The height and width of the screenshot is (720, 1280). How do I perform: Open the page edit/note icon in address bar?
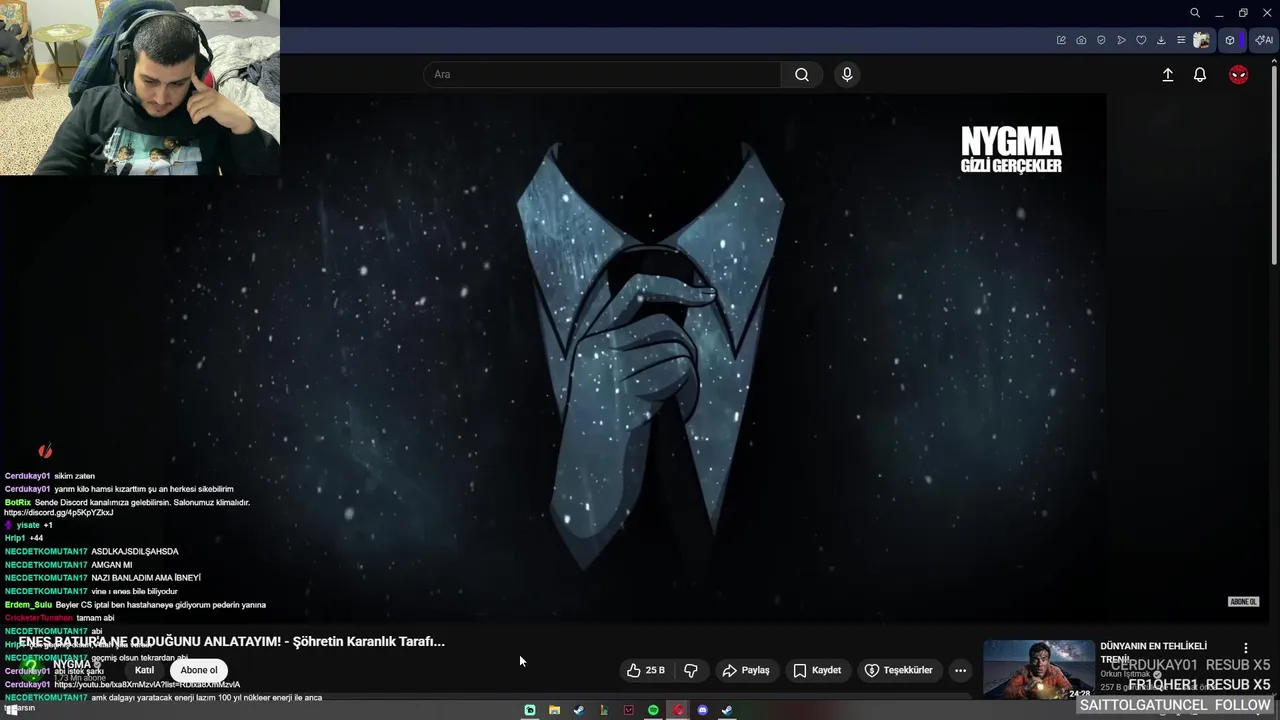coord(1061,40)
